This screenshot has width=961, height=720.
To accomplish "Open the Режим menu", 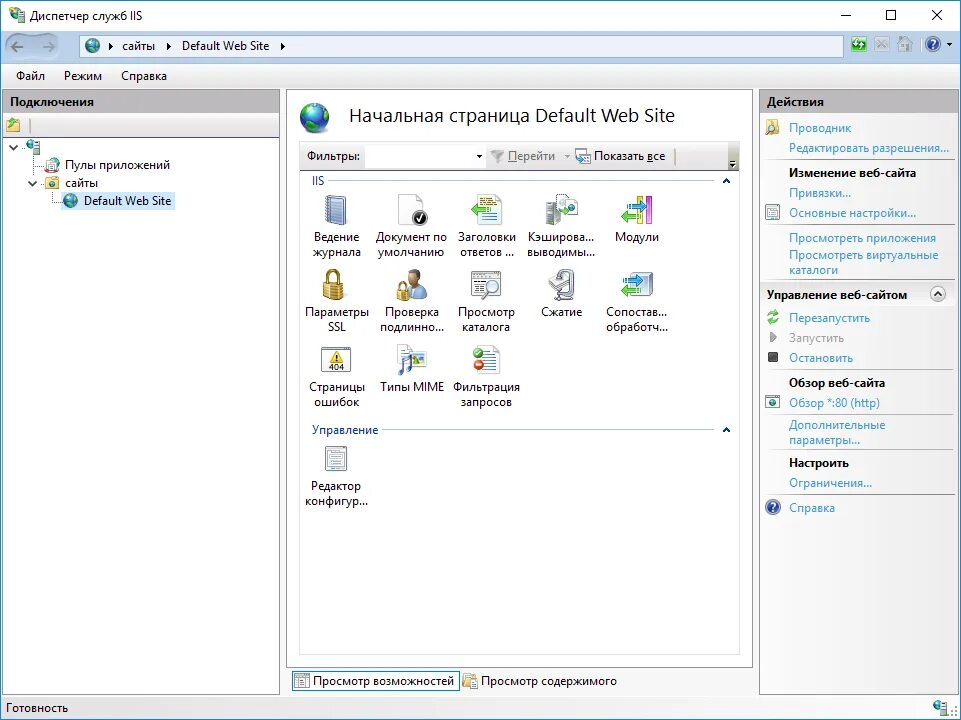I will pos(83,76).
